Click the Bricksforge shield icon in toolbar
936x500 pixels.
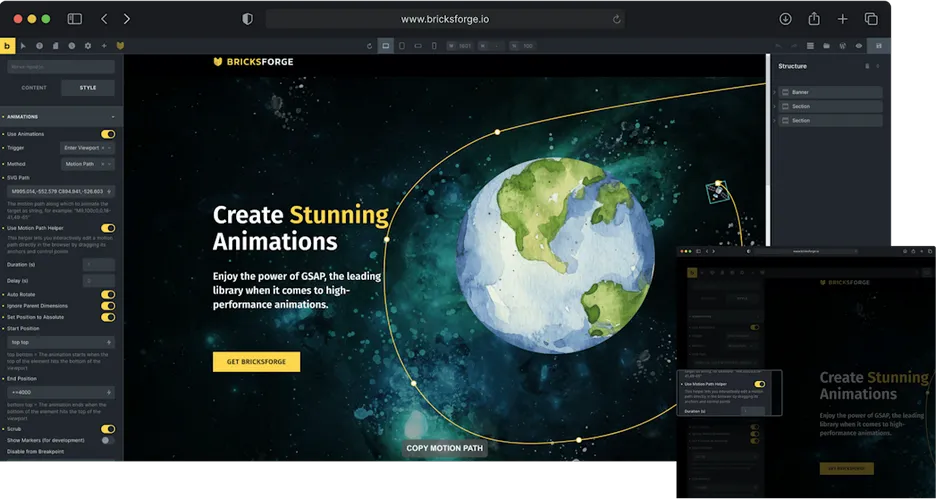coord(119,46)
